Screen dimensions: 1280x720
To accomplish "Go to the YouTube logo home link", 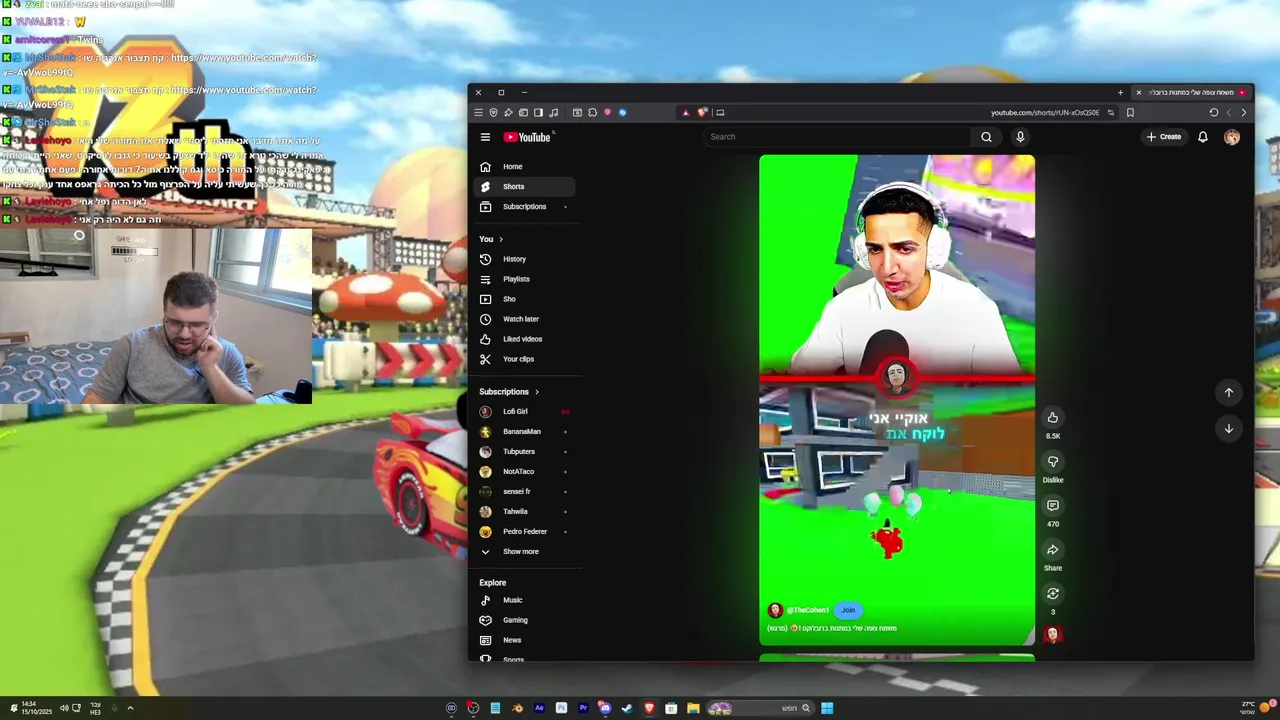I will (527, 137).
